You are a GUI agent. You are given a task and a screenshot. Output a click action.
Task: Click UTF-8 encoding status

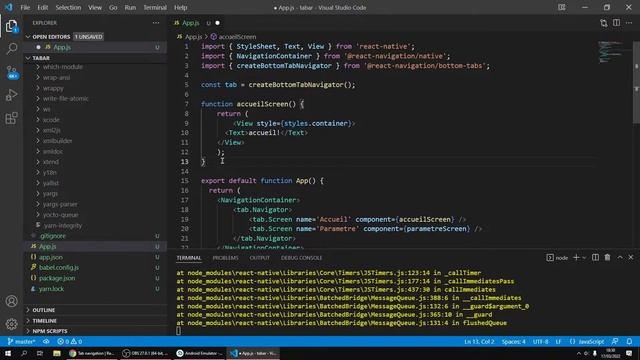point(540,342)
